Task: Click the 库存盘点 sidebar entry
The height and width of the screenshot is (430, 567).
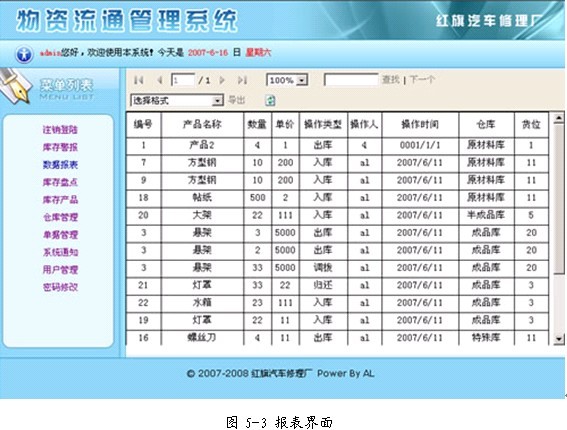Action: tap(60, 182)
